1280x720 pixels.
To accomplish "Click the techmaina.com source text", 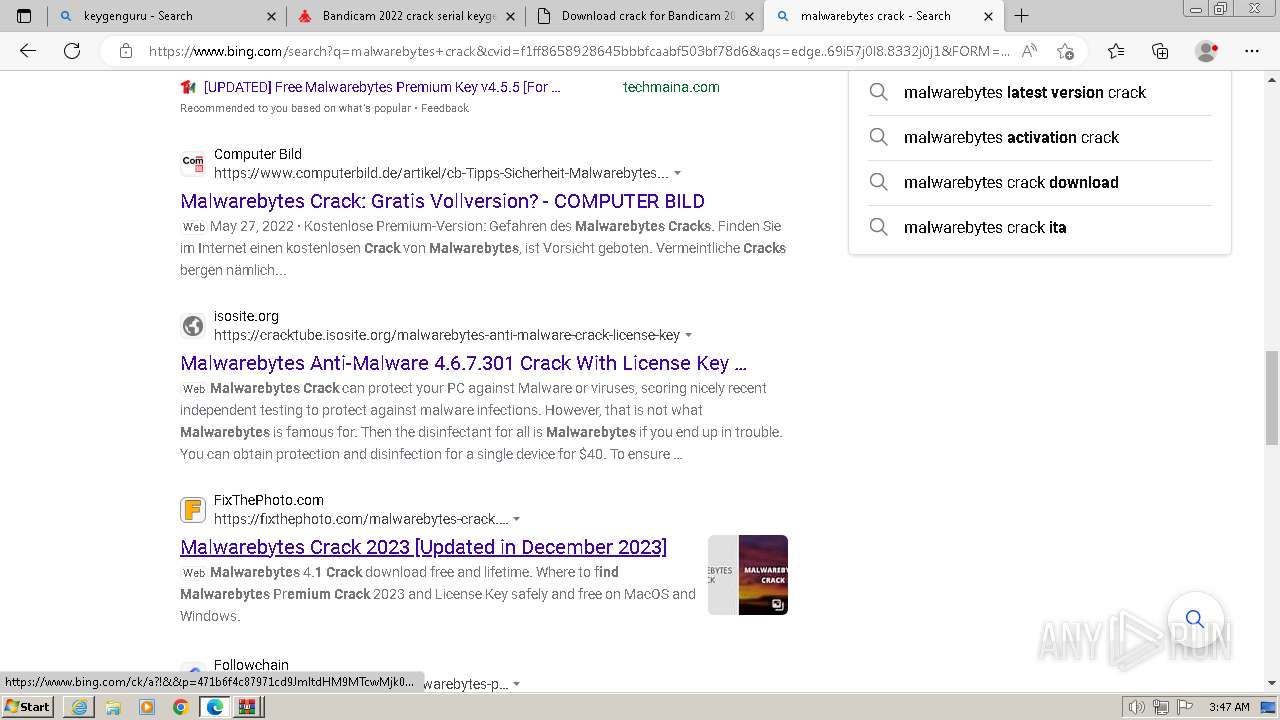I will click(671, 87).
